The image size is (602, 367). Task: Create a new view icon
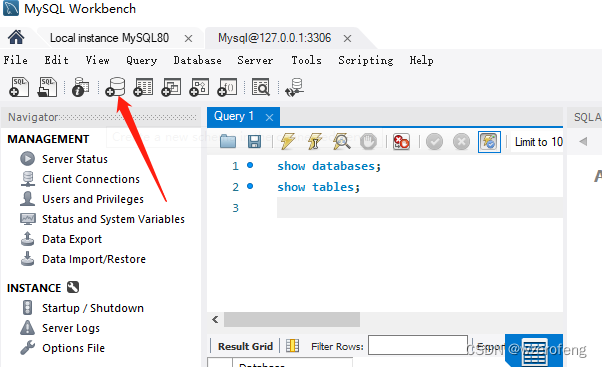171,87
